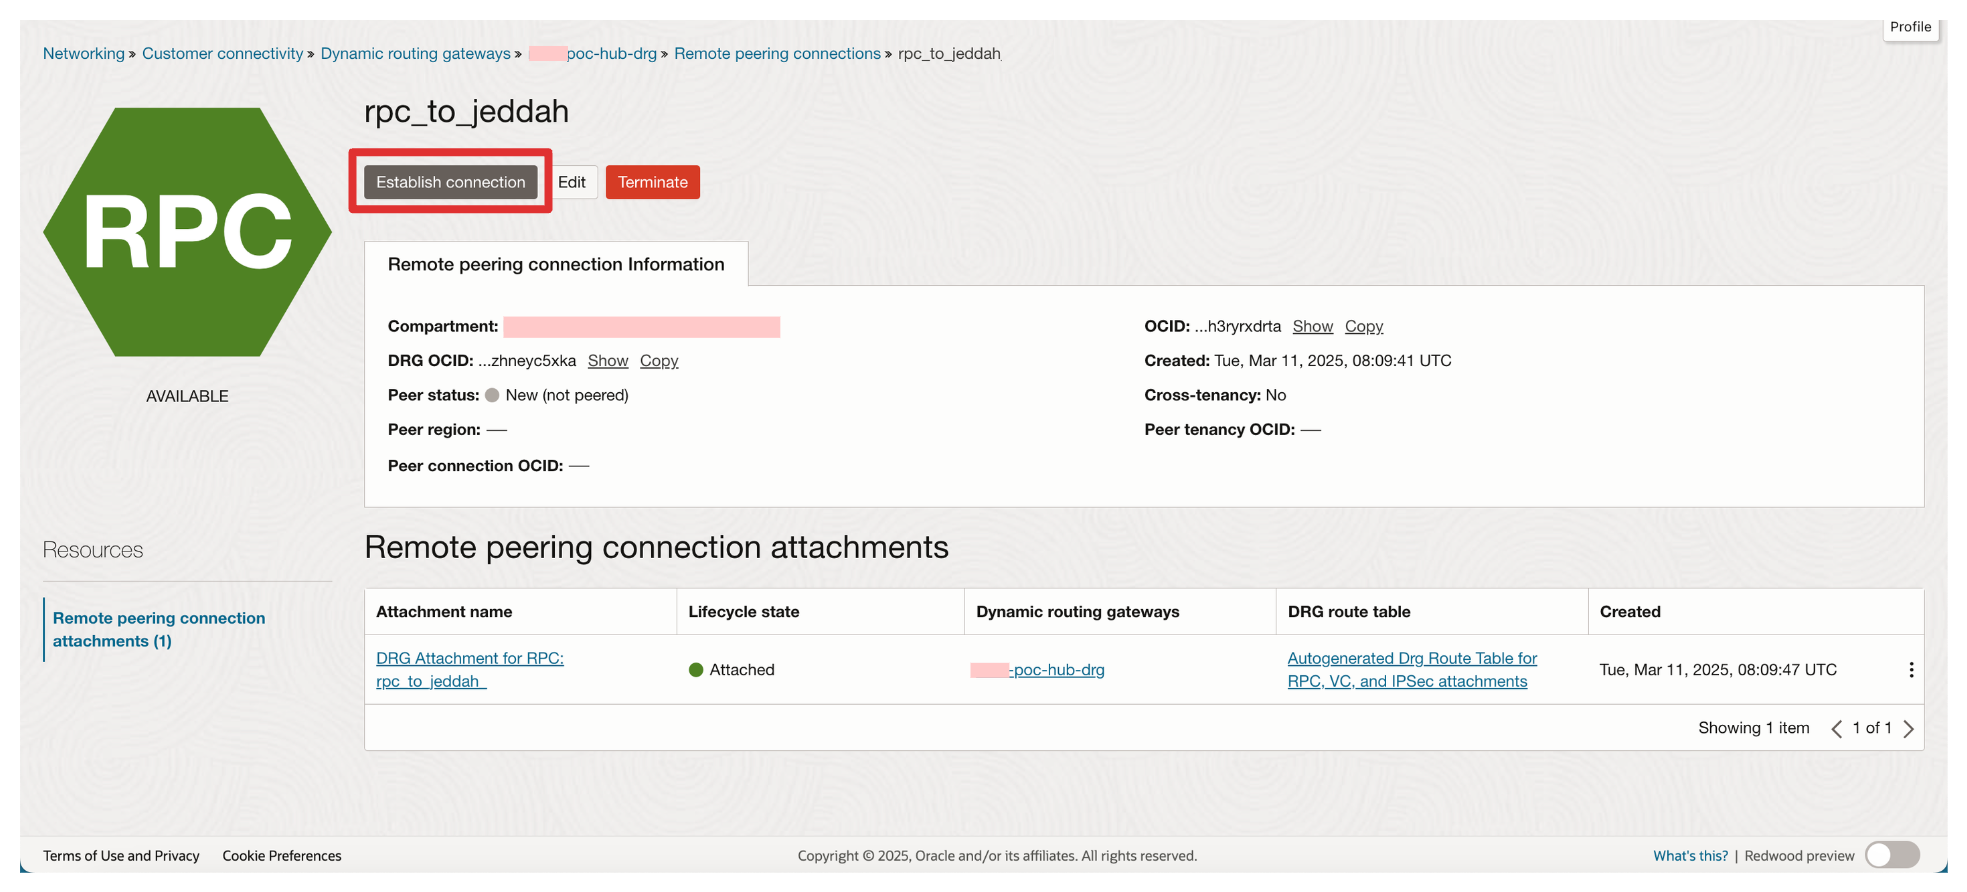Image resolution: width=1967 pixels, height=892 pixels.
Task: Click the Edit button
Action: [572, 182]
